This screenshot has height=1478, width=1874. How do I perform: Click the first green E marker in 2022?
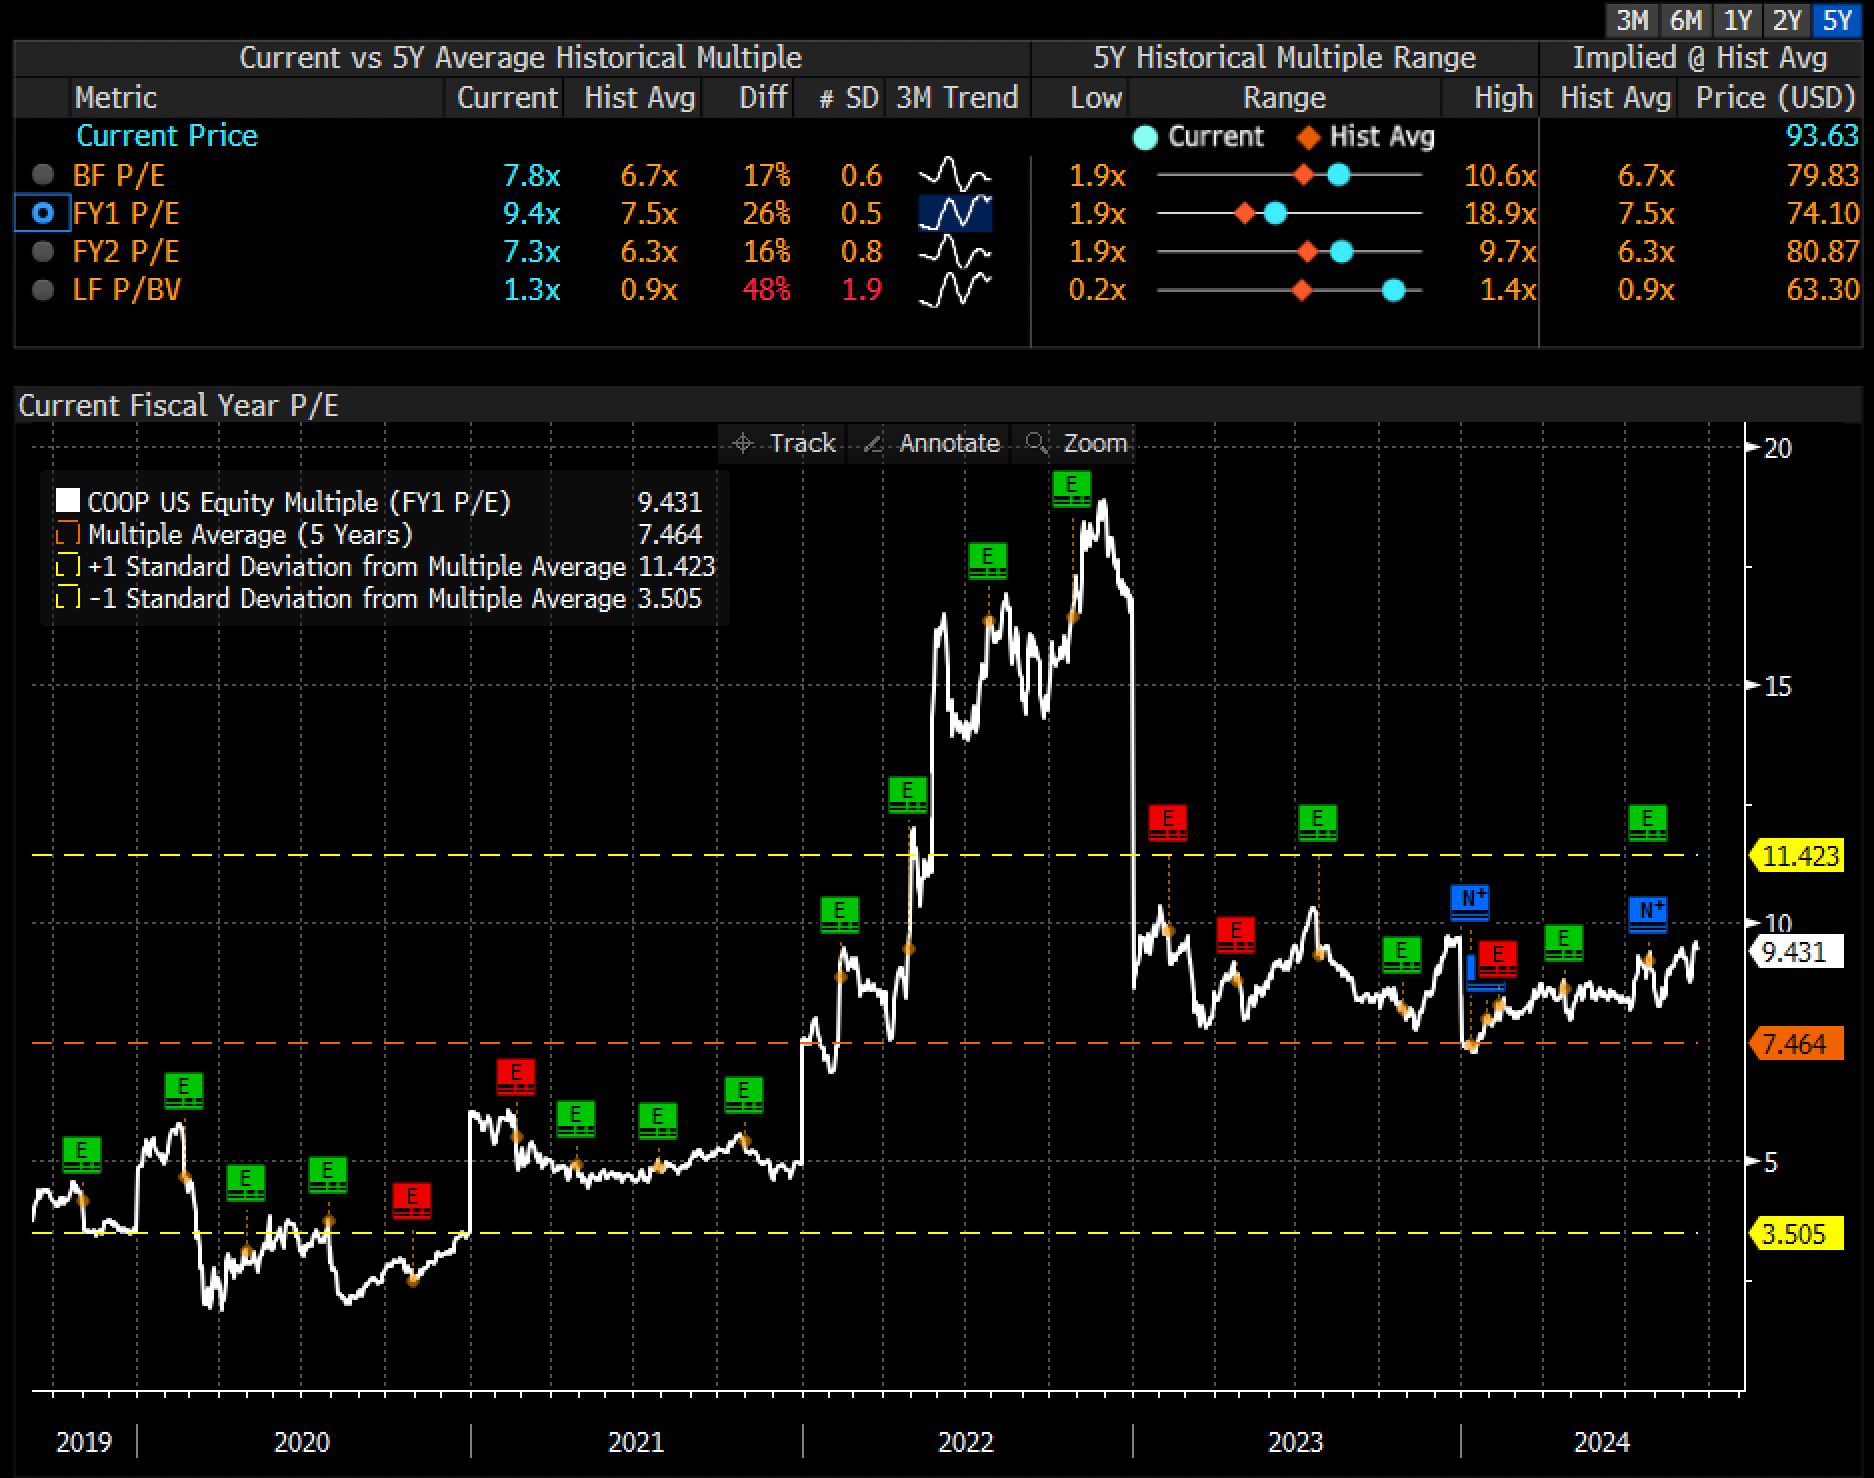coord(840,915)
